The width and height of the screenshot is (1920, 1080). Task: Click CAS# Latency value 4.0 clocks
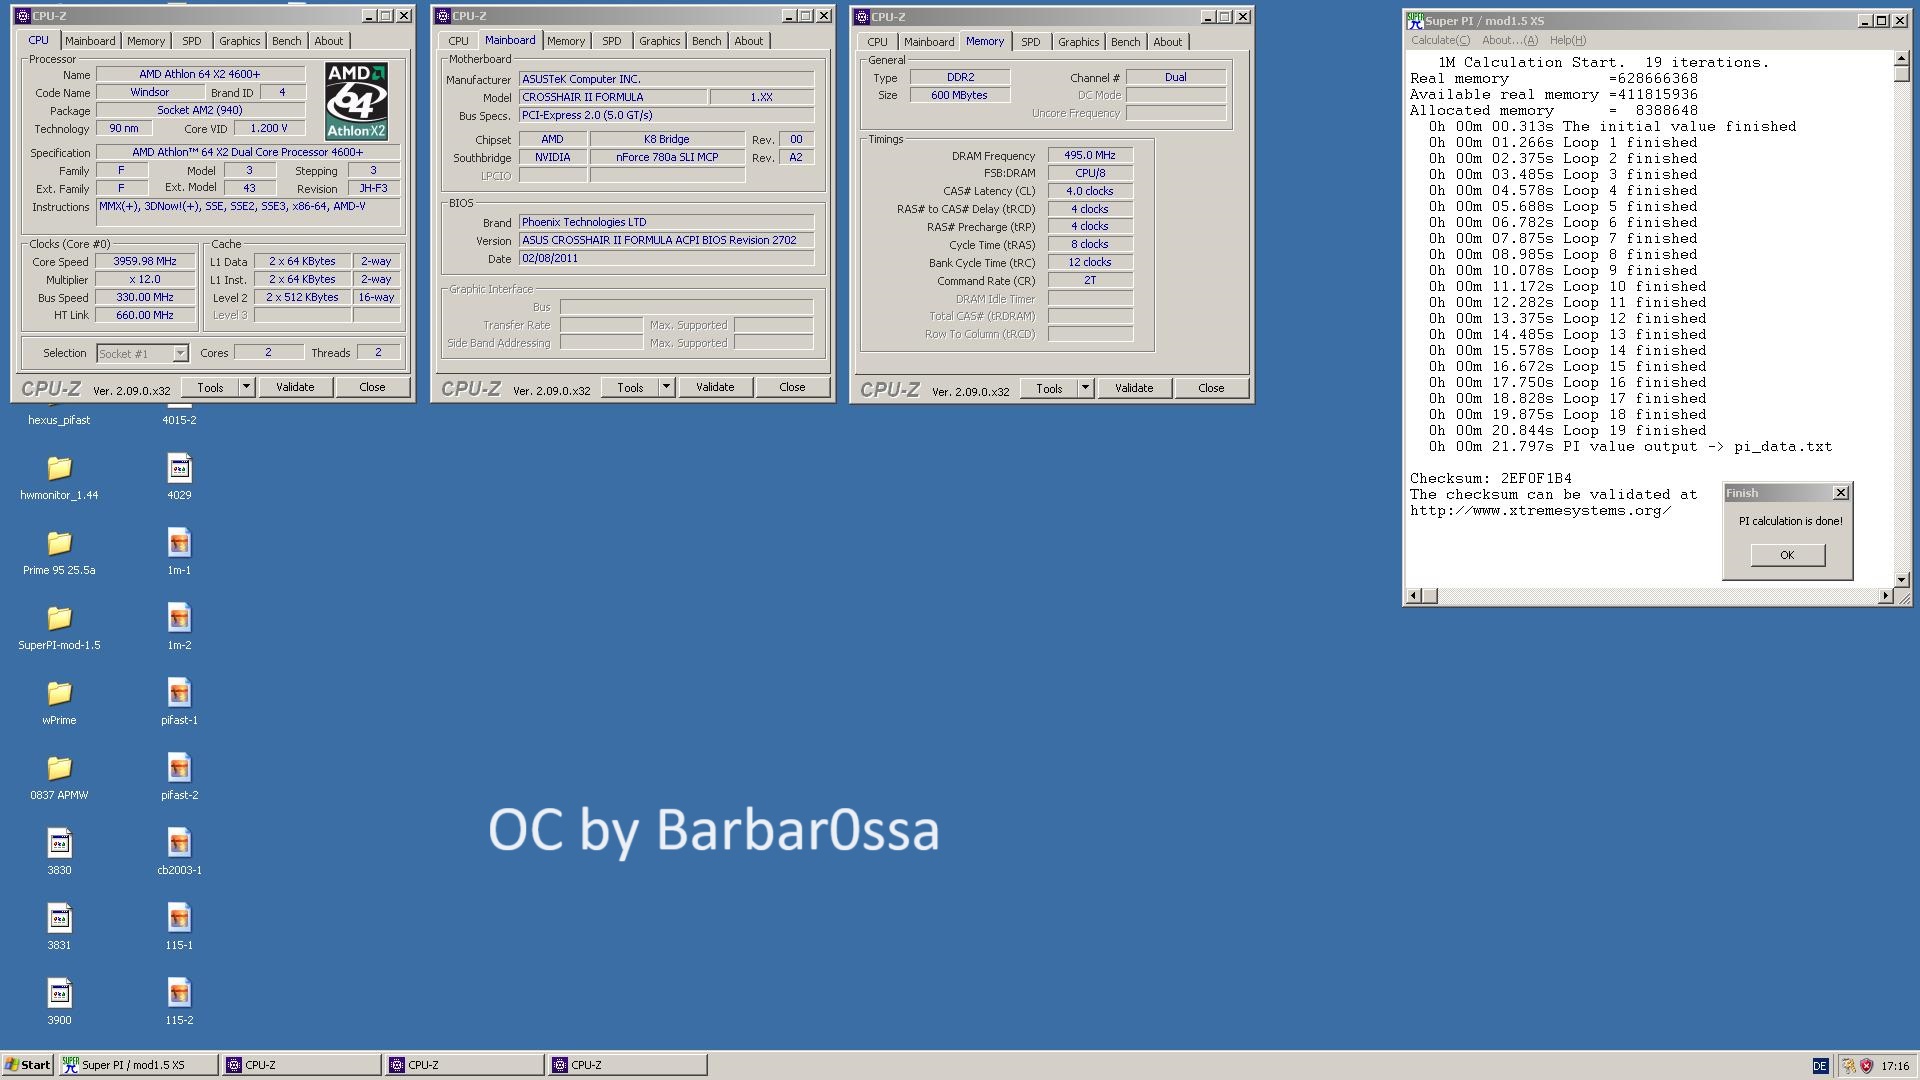(x=1090, y=192)
